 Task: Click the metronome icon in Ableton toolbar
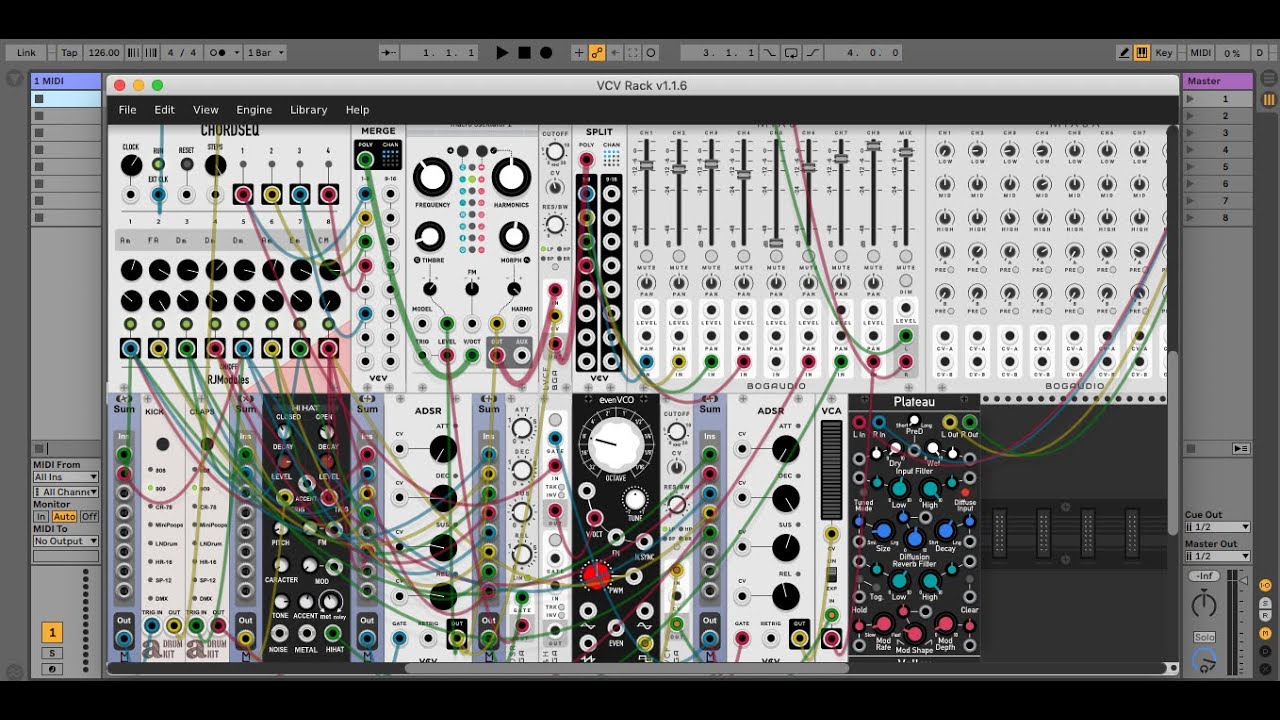tap(219, 53)
